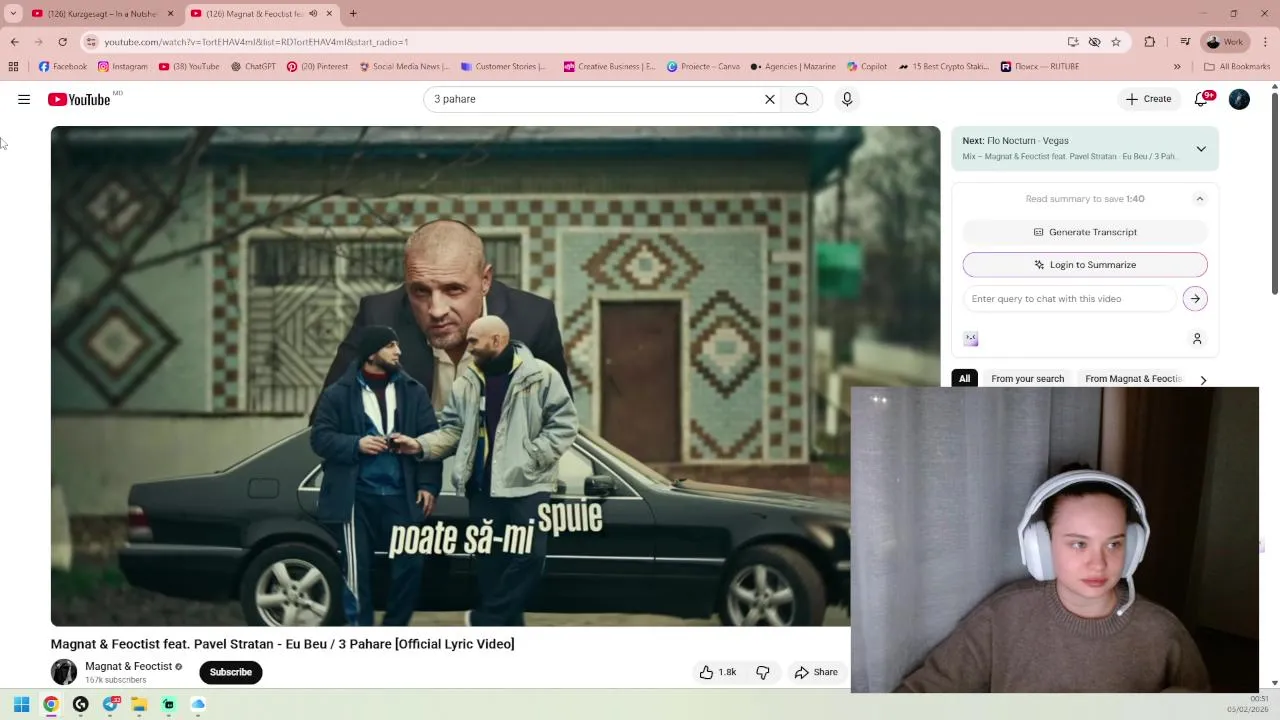Open the Copilot bookmark
This screenshot has width=1280, height=720.
(867, 67)
